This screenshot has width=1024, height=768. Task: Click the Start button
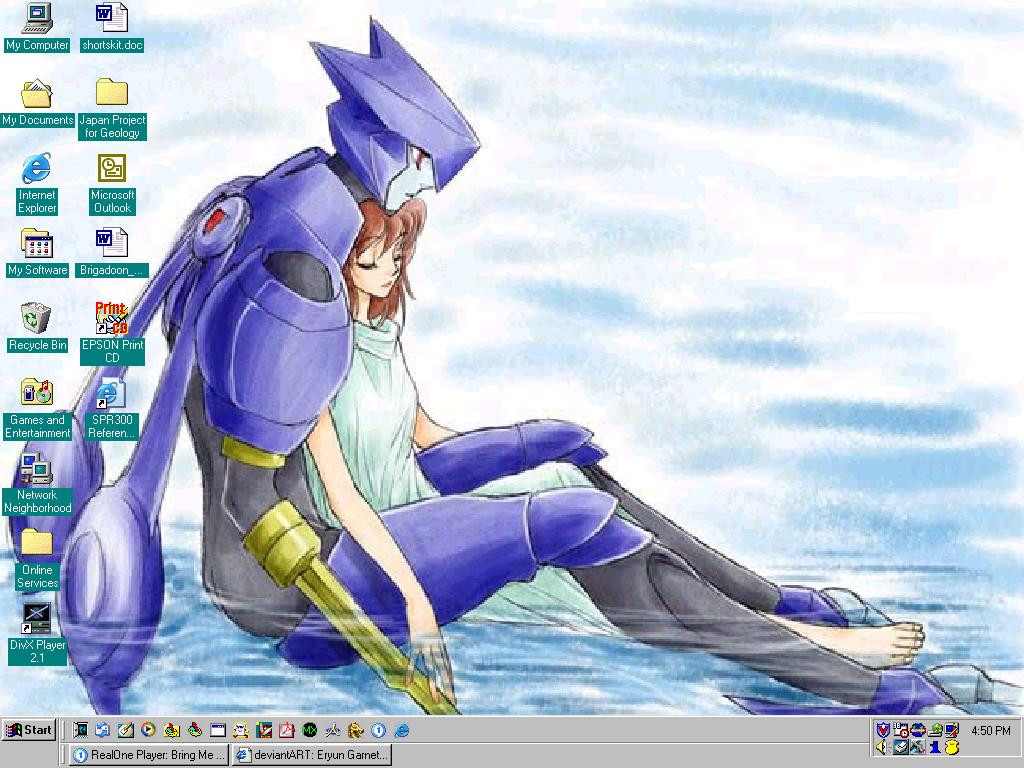coord(29,730)
